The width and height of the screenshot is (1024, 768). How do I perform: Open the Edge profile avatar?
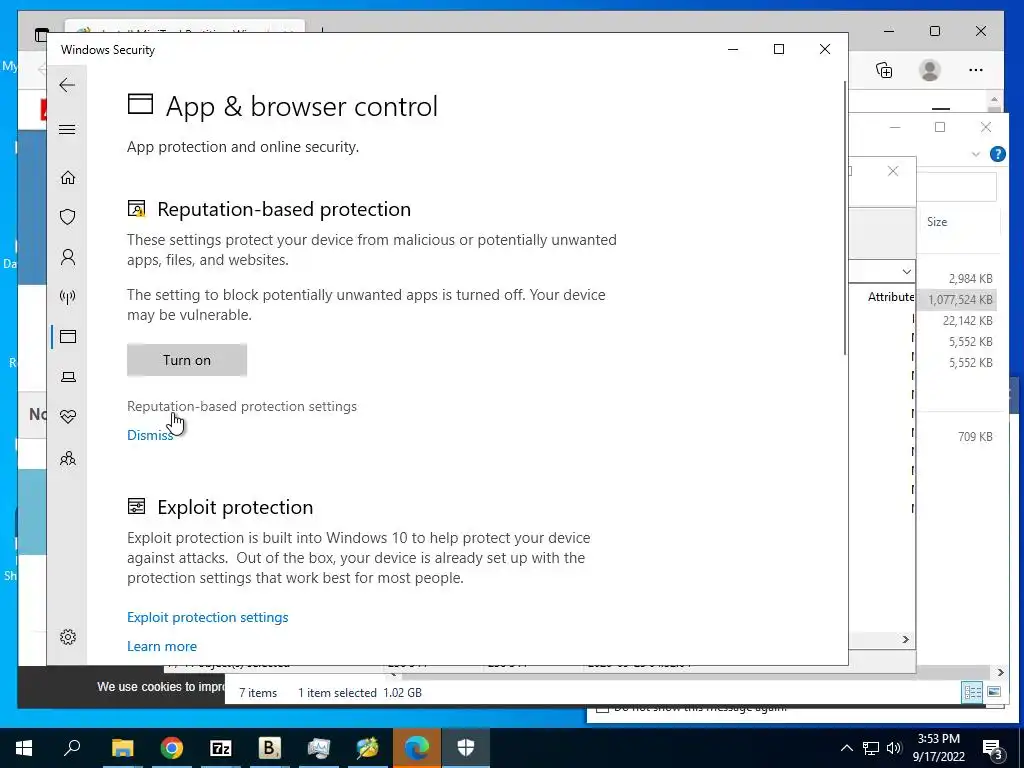coord(929,70)
